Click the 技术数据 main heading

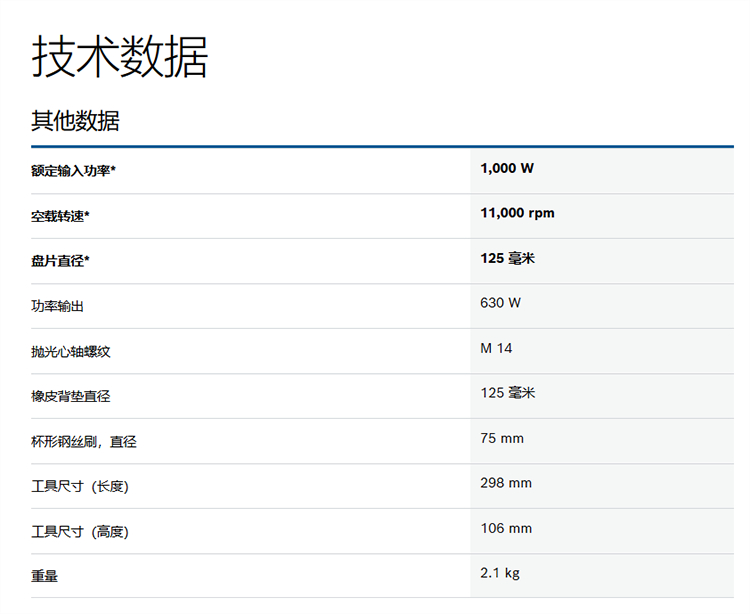pos(120,57)
